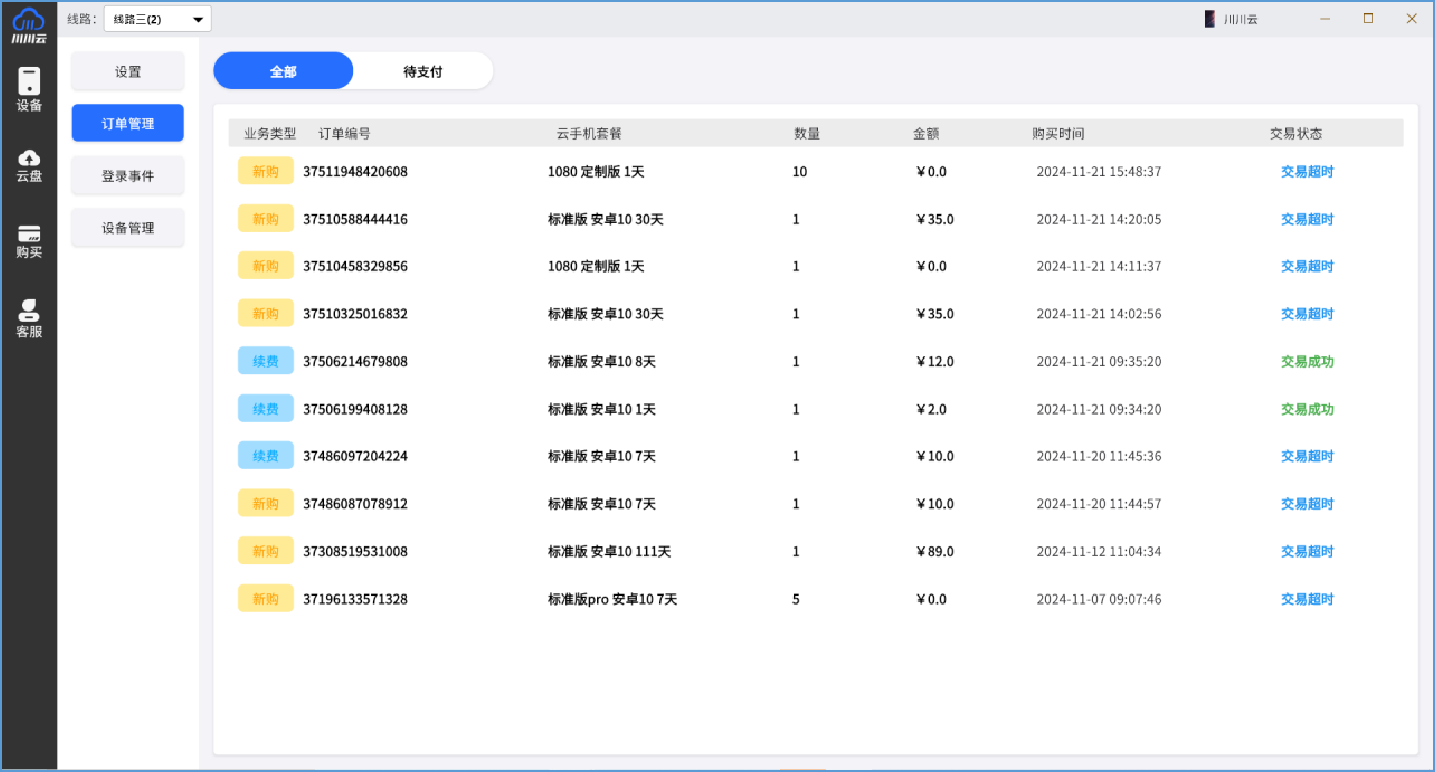This screenshot has width=1435, height=772.
Task: Select 订单管理 order management button
Action: point(128,124)
